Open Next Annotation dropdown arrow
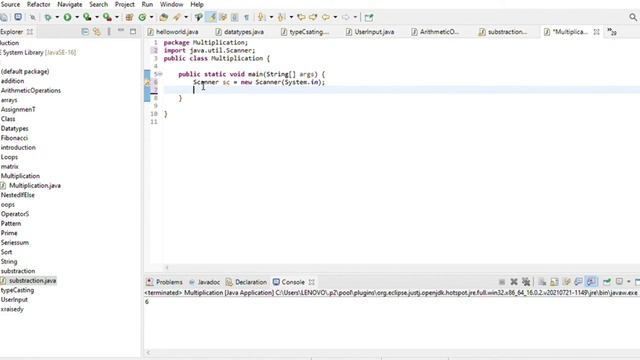The height and width of the screenshot is (360, 640). pos(271,17)
